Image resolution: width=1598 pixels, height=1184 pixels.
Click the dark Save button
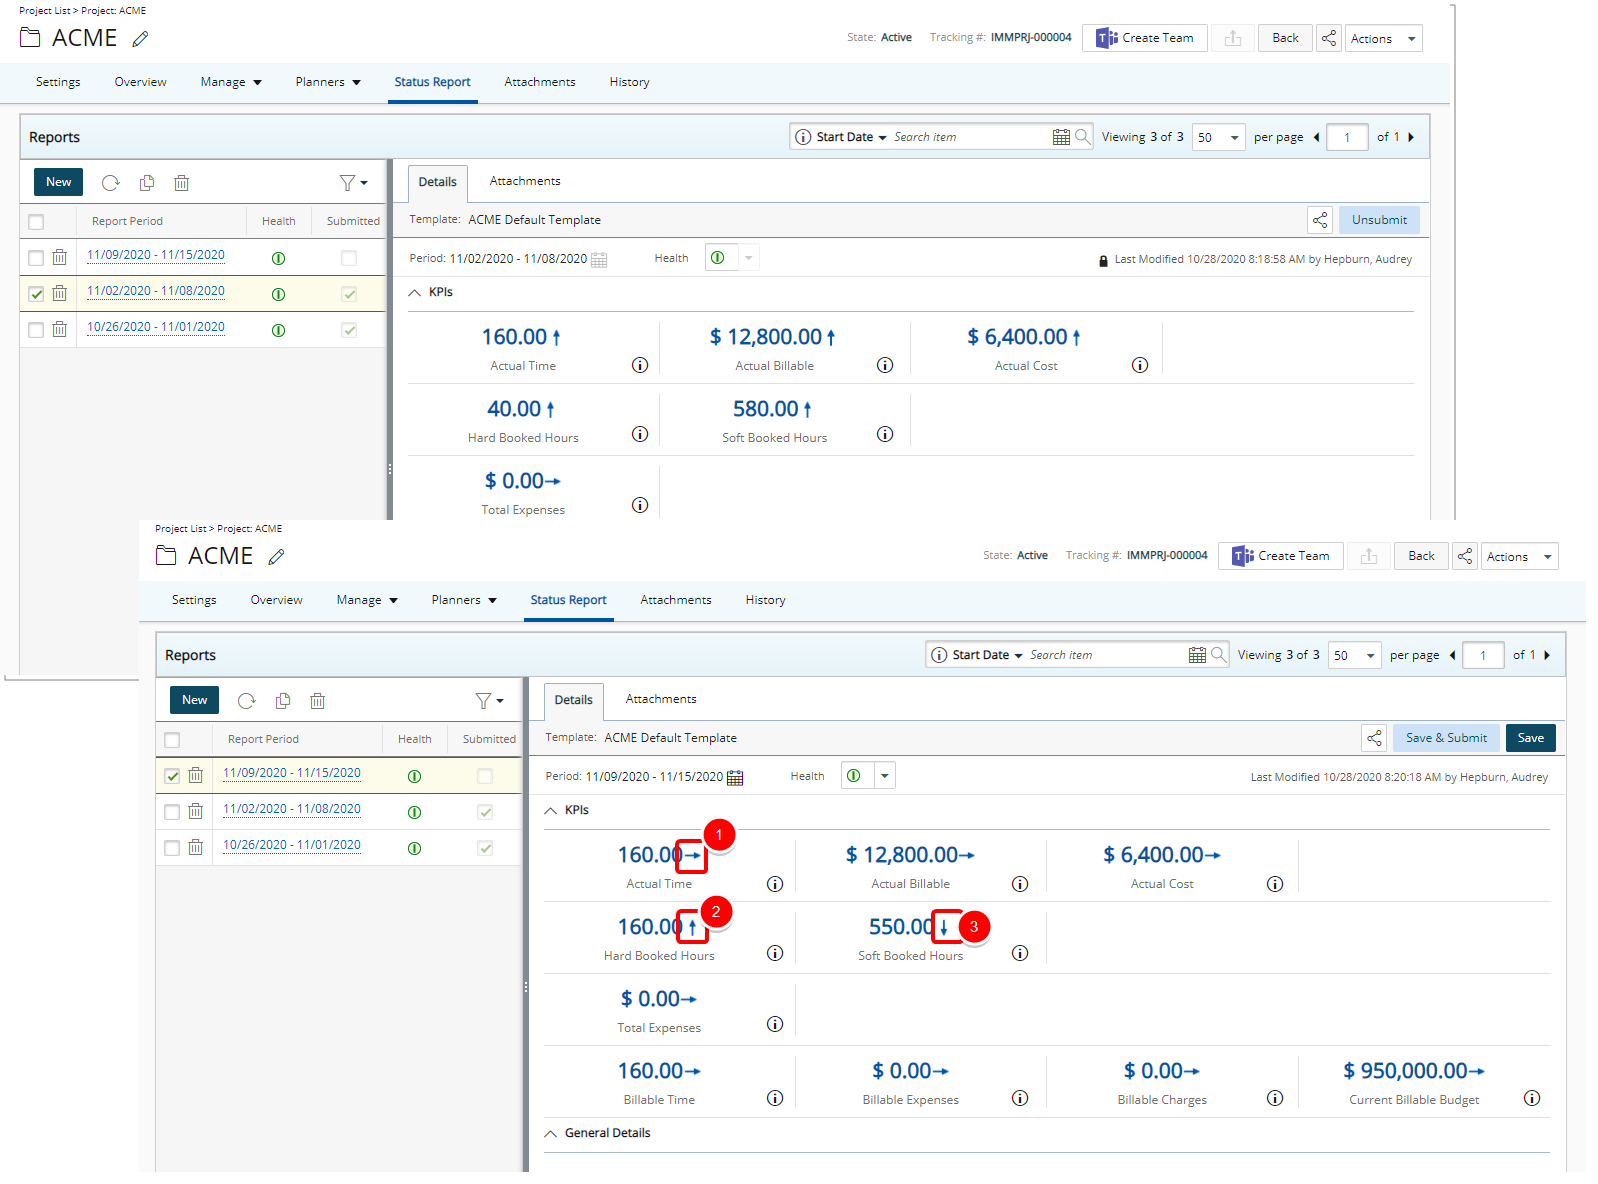(1530, 738)
